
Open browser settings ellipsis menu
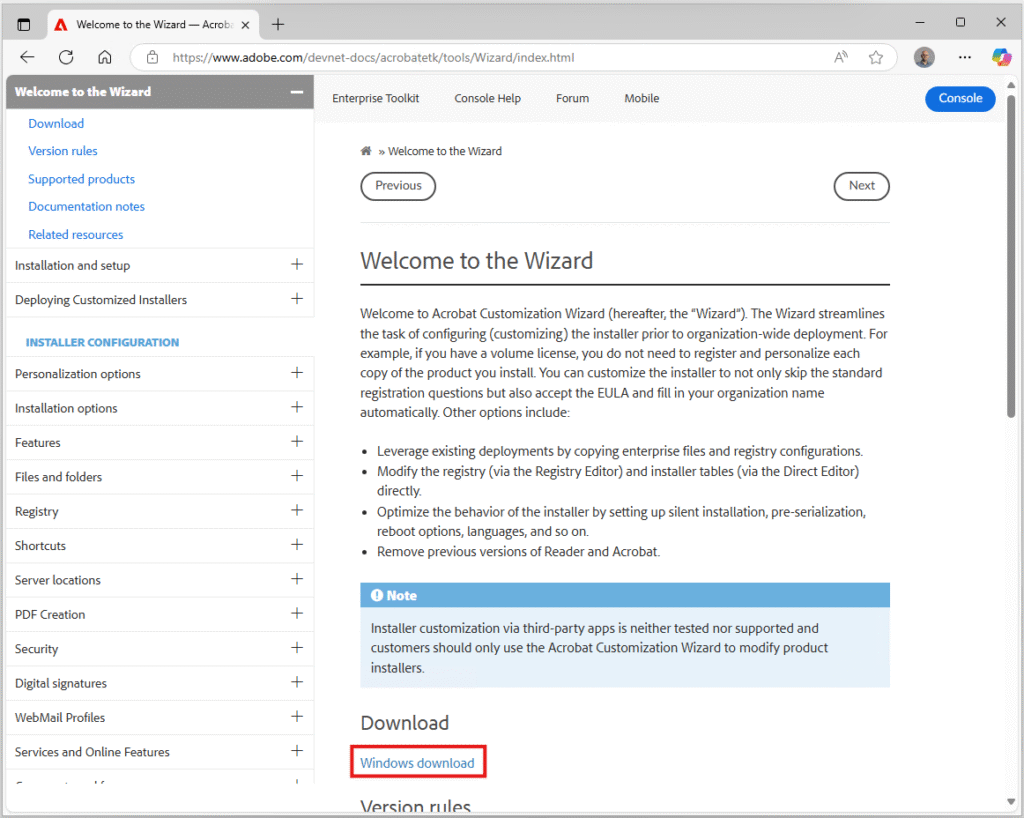click(965, 57)
